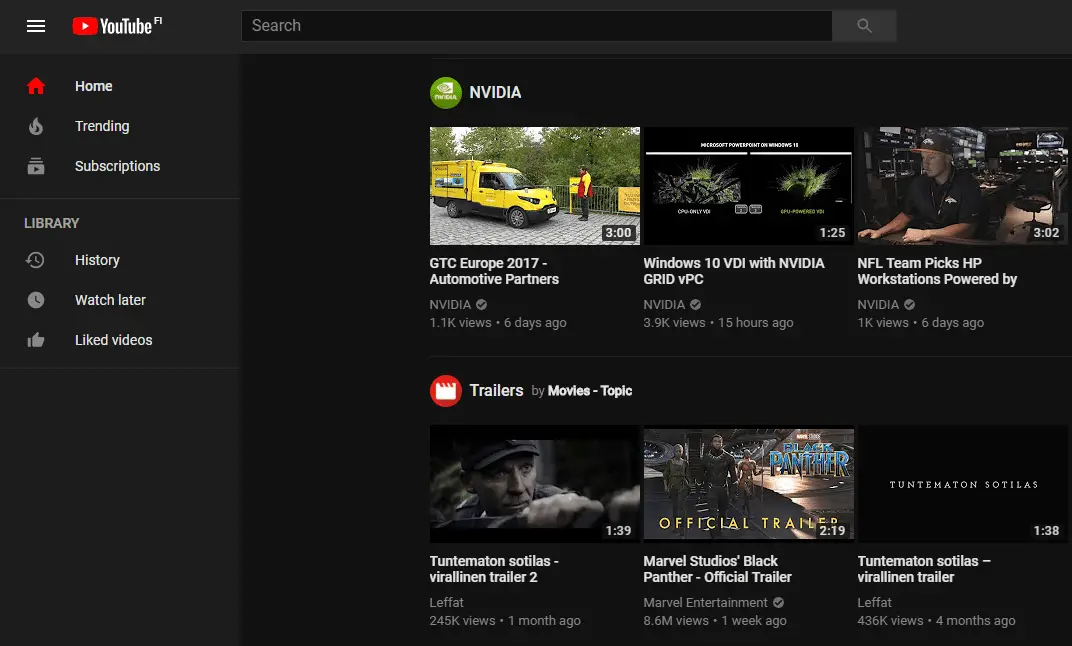Screen dimensions: 1072x646
Task: Open the NVIDIA section heading
Action: [x=495, y=92]
